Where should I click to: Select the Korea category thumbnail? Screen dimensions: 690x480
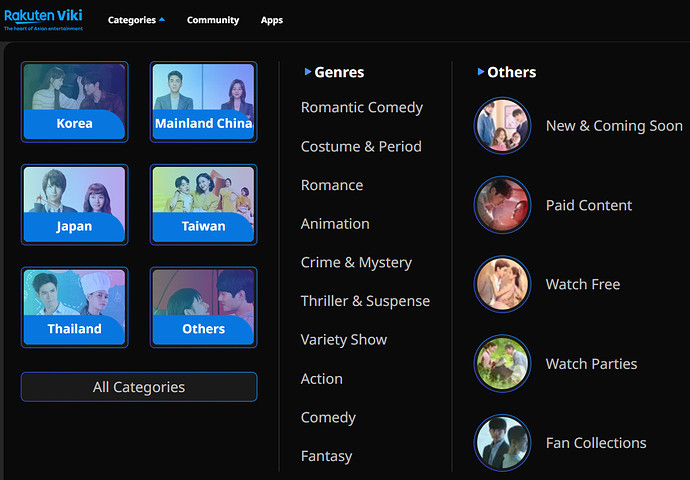pos(74,101)
